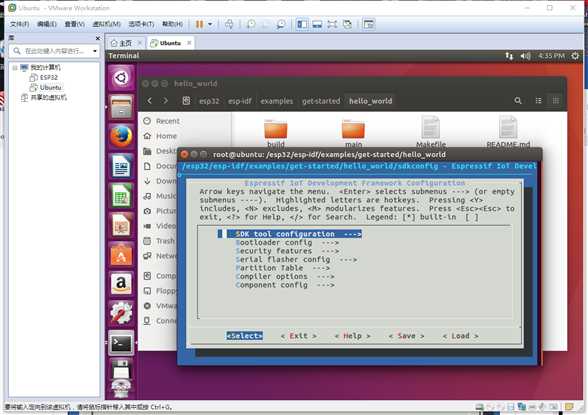
Task: Launch LibreOffice Writer from the dock
Action: [x=121, y=166]
